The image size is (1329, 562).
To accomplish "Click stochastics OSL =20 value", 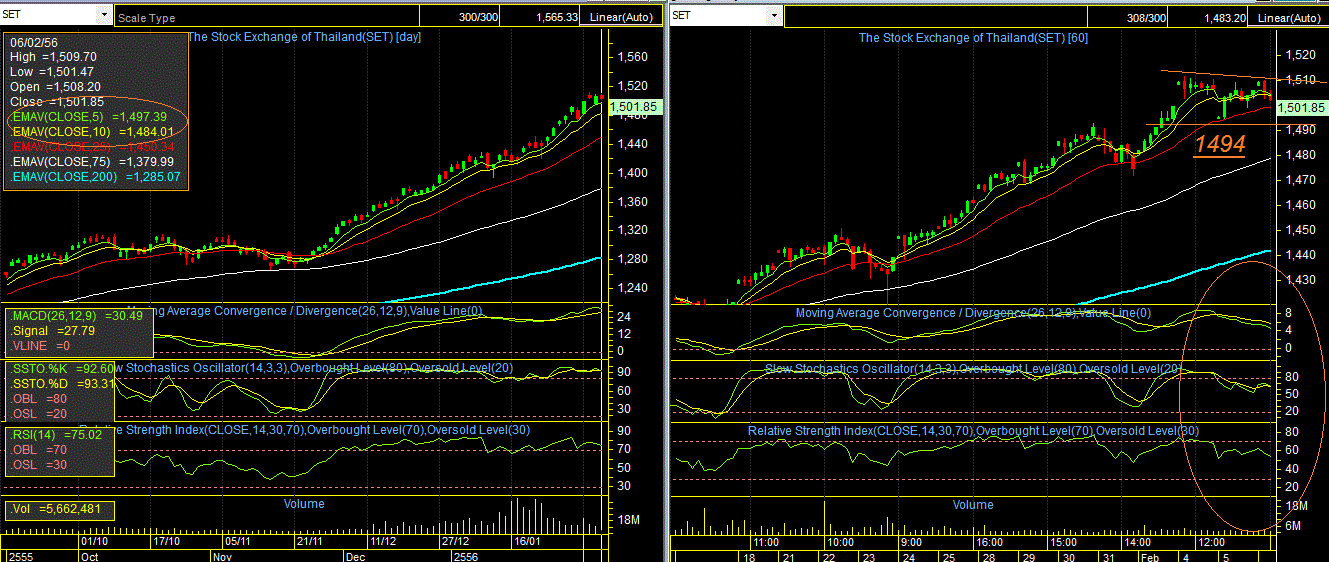I will click(40, 413).
